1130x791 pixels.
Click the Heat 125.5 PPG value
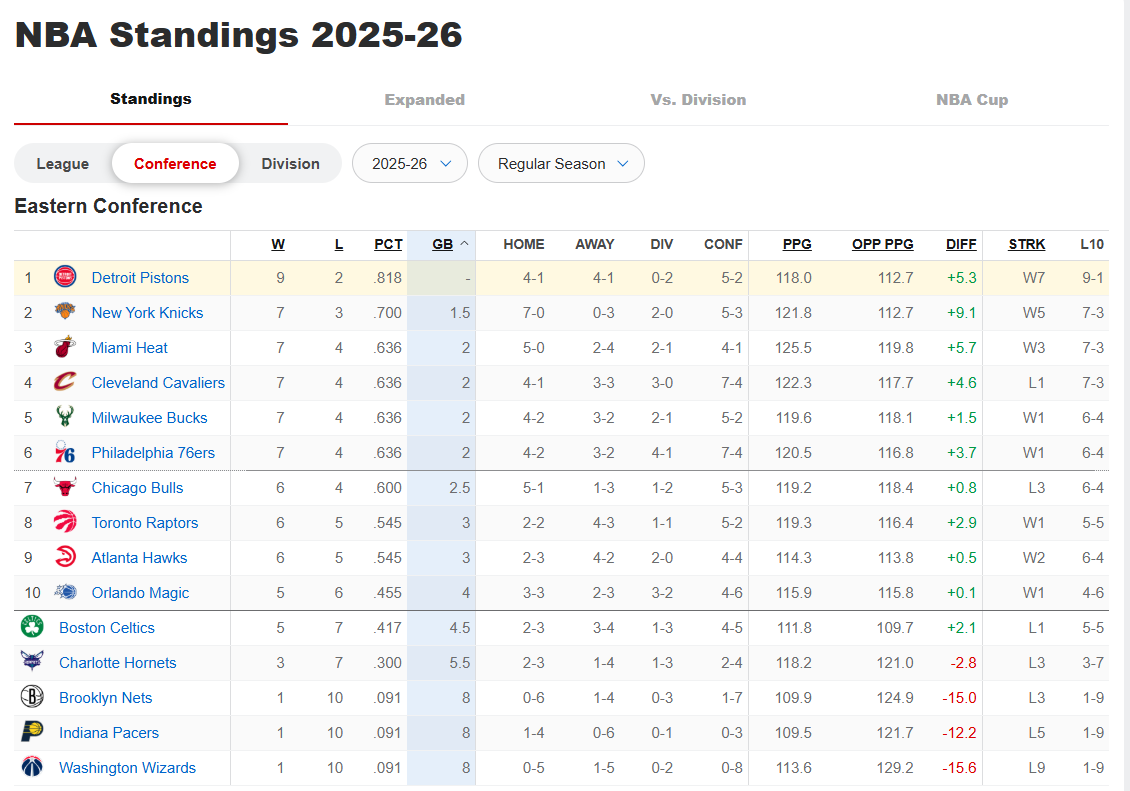(x=793, y=347)
